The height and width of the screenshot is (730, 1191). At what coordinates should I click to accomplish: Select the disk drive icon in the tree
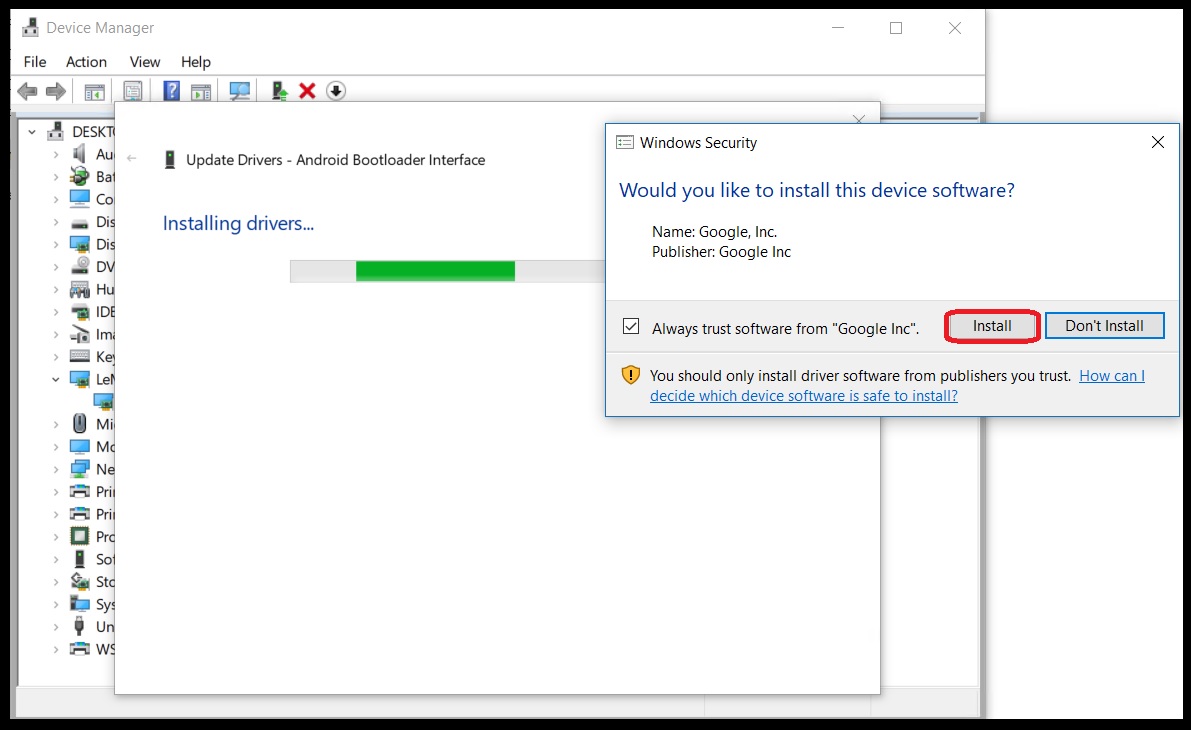[79, 223]
